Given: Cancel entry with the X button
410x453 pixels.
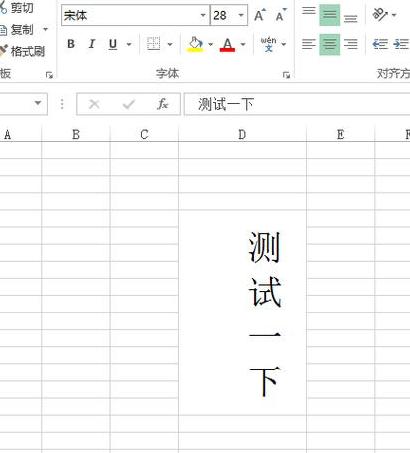Looking at the screenshot, I should click(94, 104).
